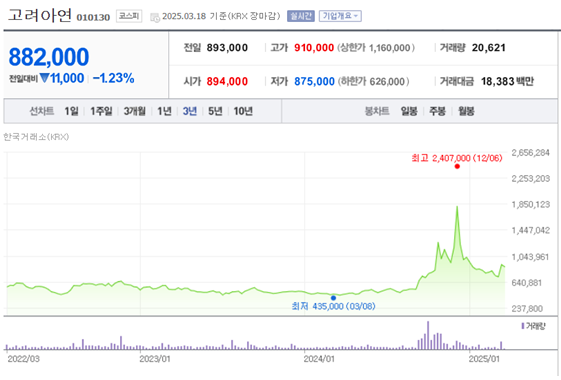Click the 고려아연 stock name heading

[x=39, y=15]
